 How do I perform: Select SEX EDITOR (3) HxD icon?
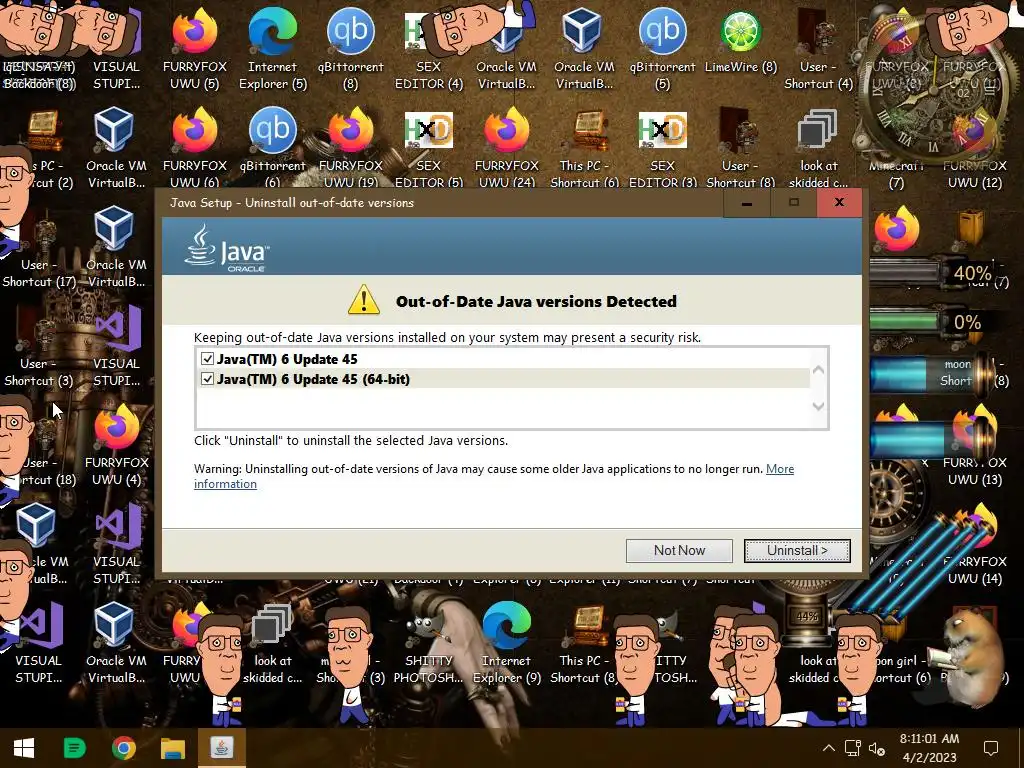662,148
